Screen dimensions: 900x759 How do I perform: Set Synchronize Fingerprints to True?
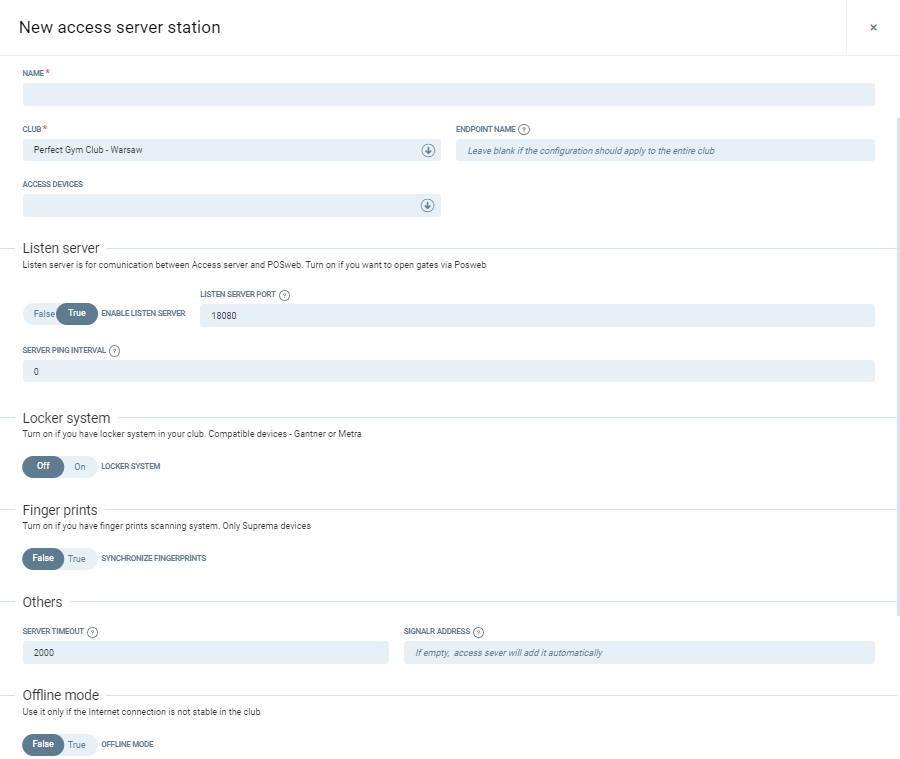(x=77, y=559)
